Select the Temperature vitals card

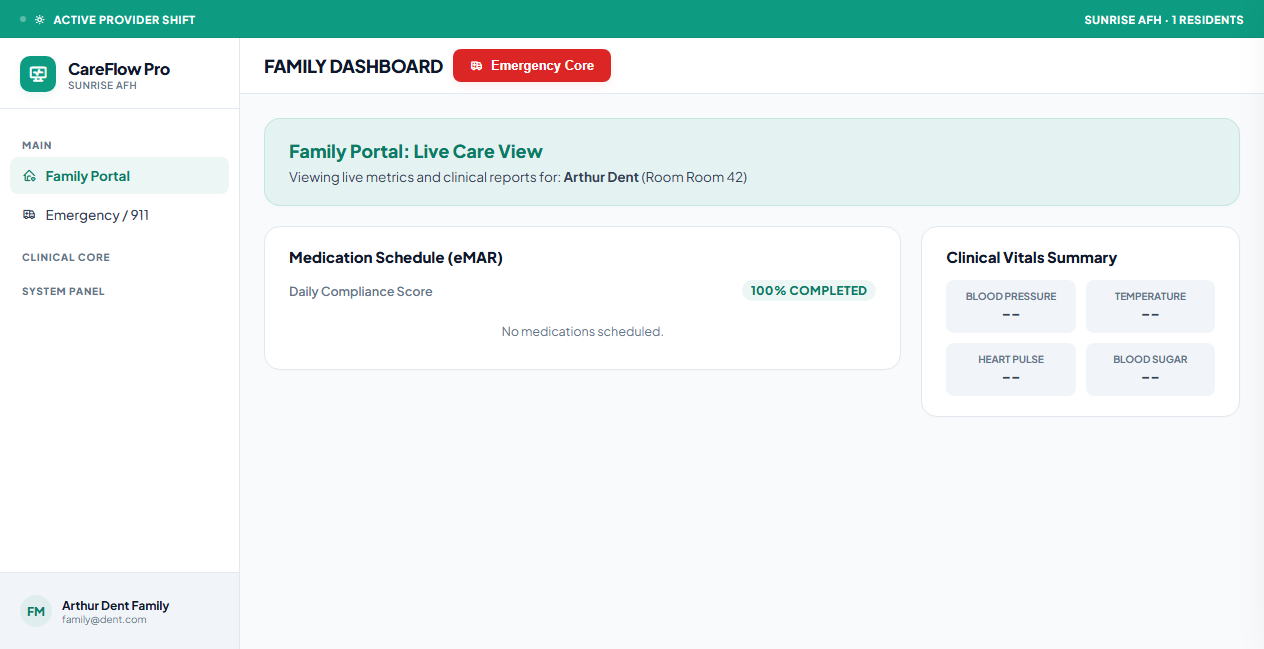coord(1150,306)
